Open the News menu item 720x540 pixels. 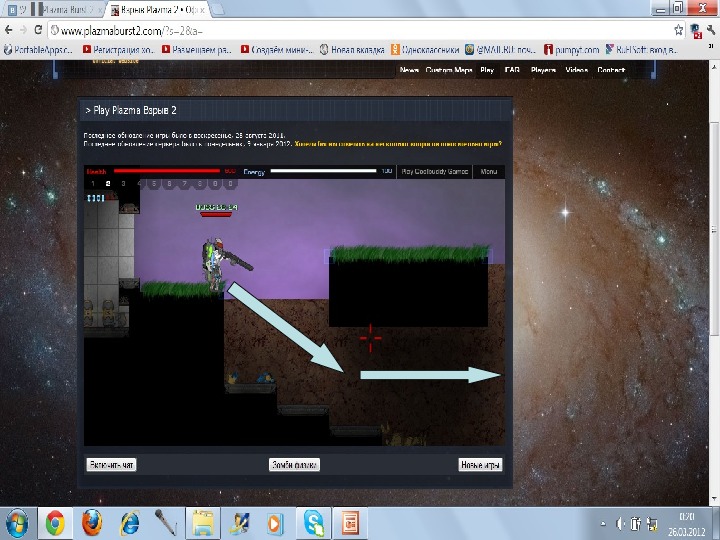click(x=409, y=70)
